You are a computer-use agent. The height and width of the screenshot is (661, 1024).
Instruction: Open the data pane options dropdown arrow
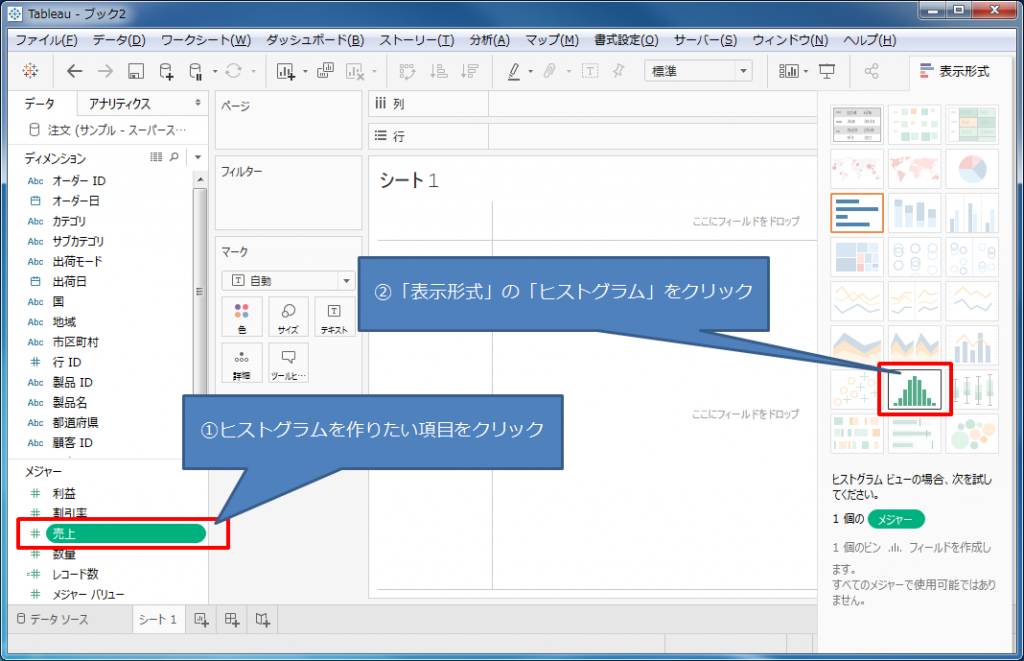tap(197, 157)
